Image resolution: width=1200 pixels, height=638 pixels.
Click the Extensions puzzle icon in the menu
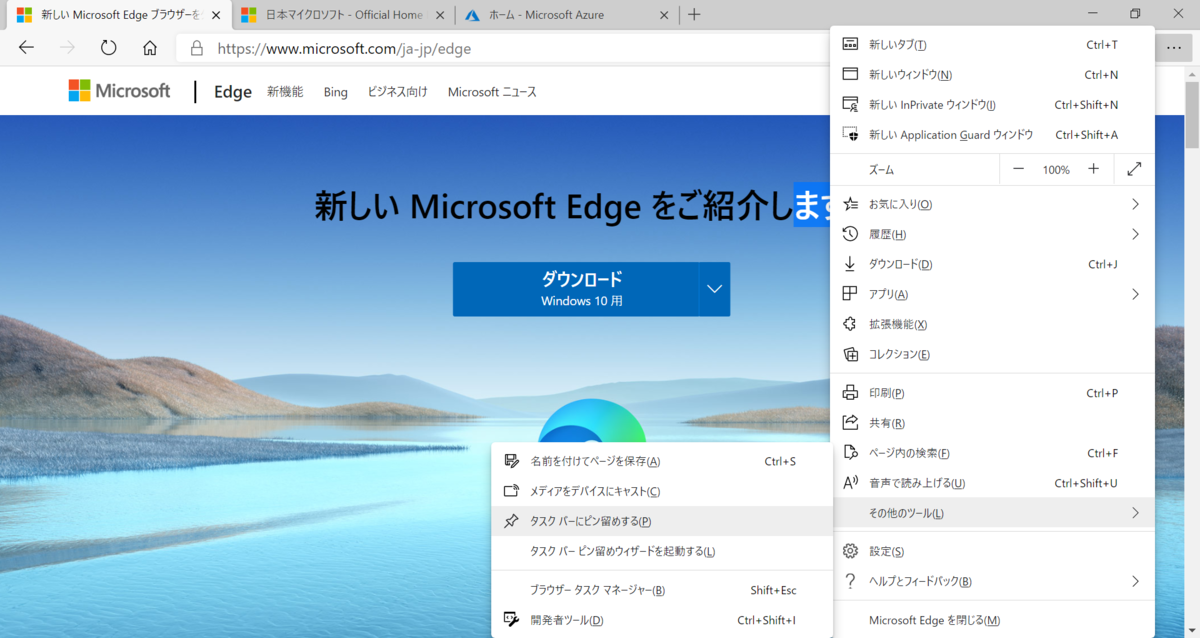(x=851, y=324)
